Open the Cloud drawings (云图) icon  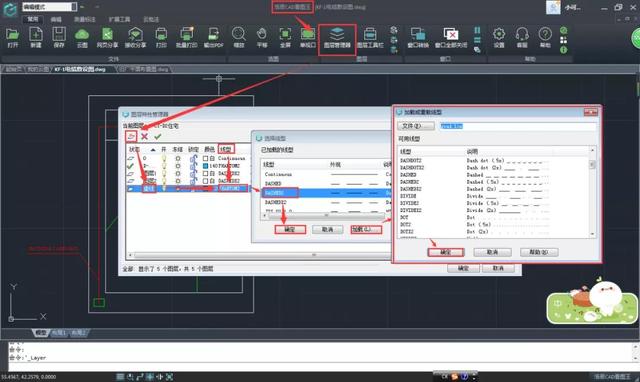(x=82, y=38)
